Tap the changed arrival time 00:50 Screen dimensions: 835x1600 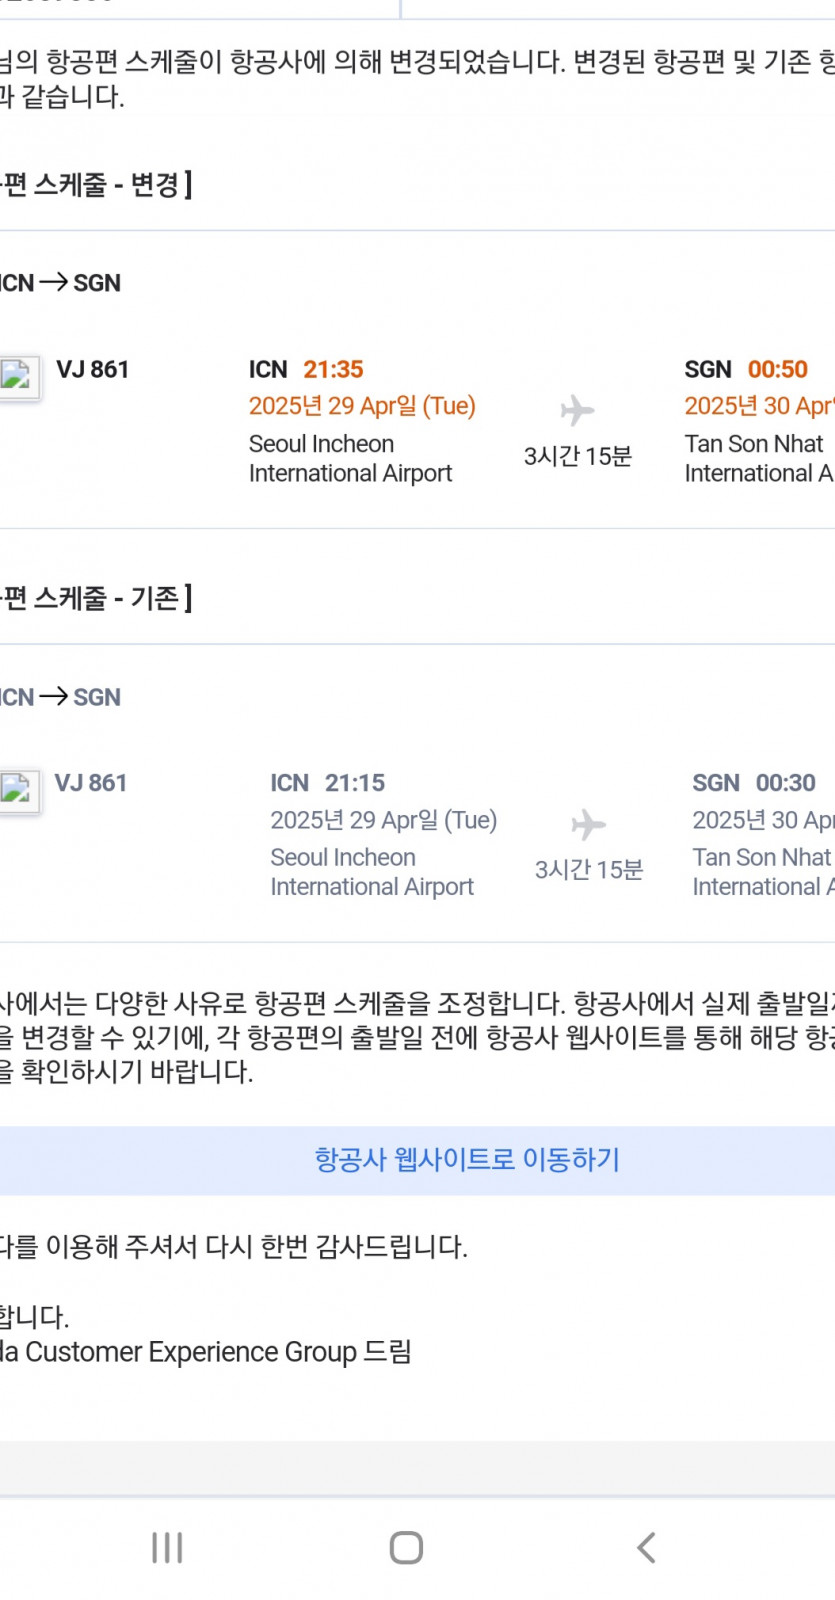(777, 370)
